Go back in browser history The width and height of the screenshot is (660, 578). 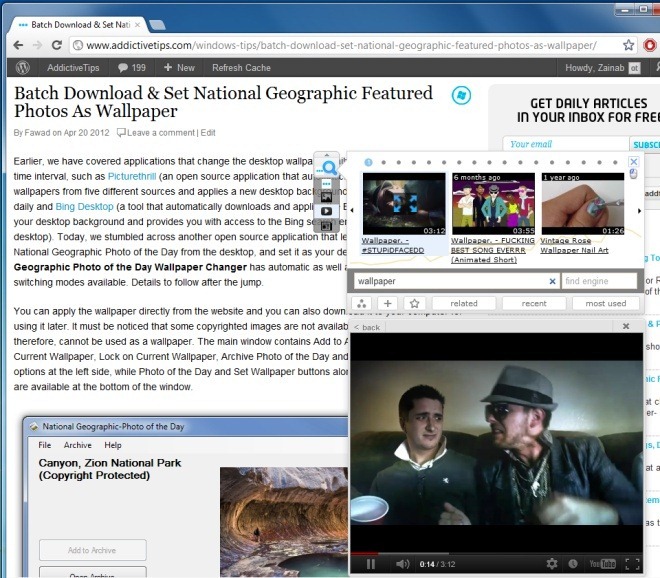18,45
